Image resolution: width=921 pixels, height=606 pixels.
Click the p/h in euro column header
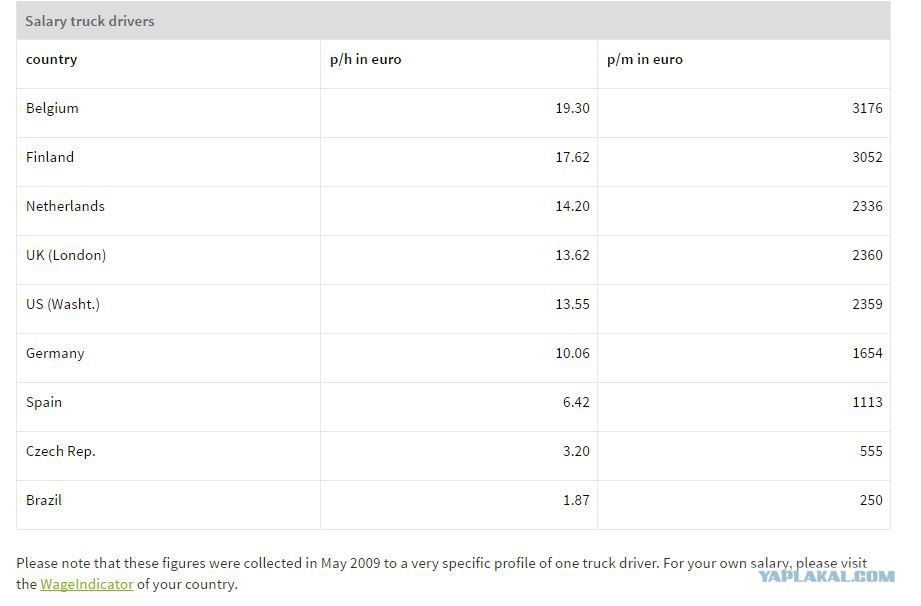pos(365,59)
